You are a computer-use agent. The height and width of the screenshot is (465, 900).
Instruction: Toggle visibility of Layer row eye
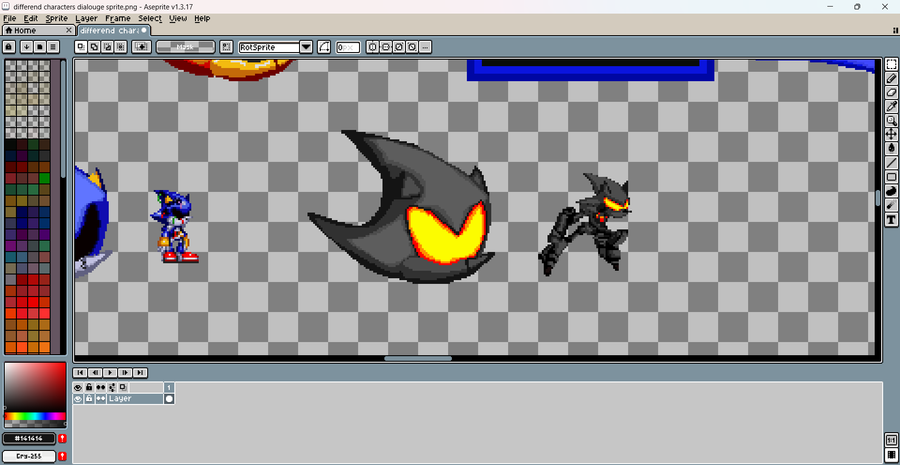pos(78,399)
